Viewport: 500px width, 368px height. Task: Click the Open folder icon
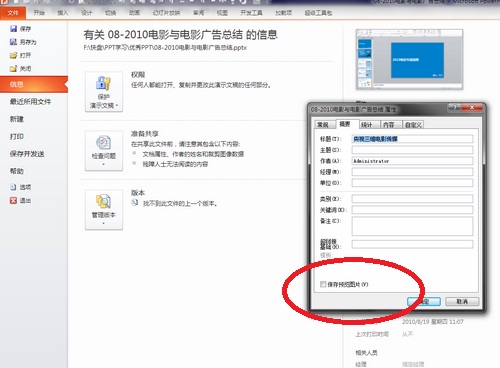(13, 55)
